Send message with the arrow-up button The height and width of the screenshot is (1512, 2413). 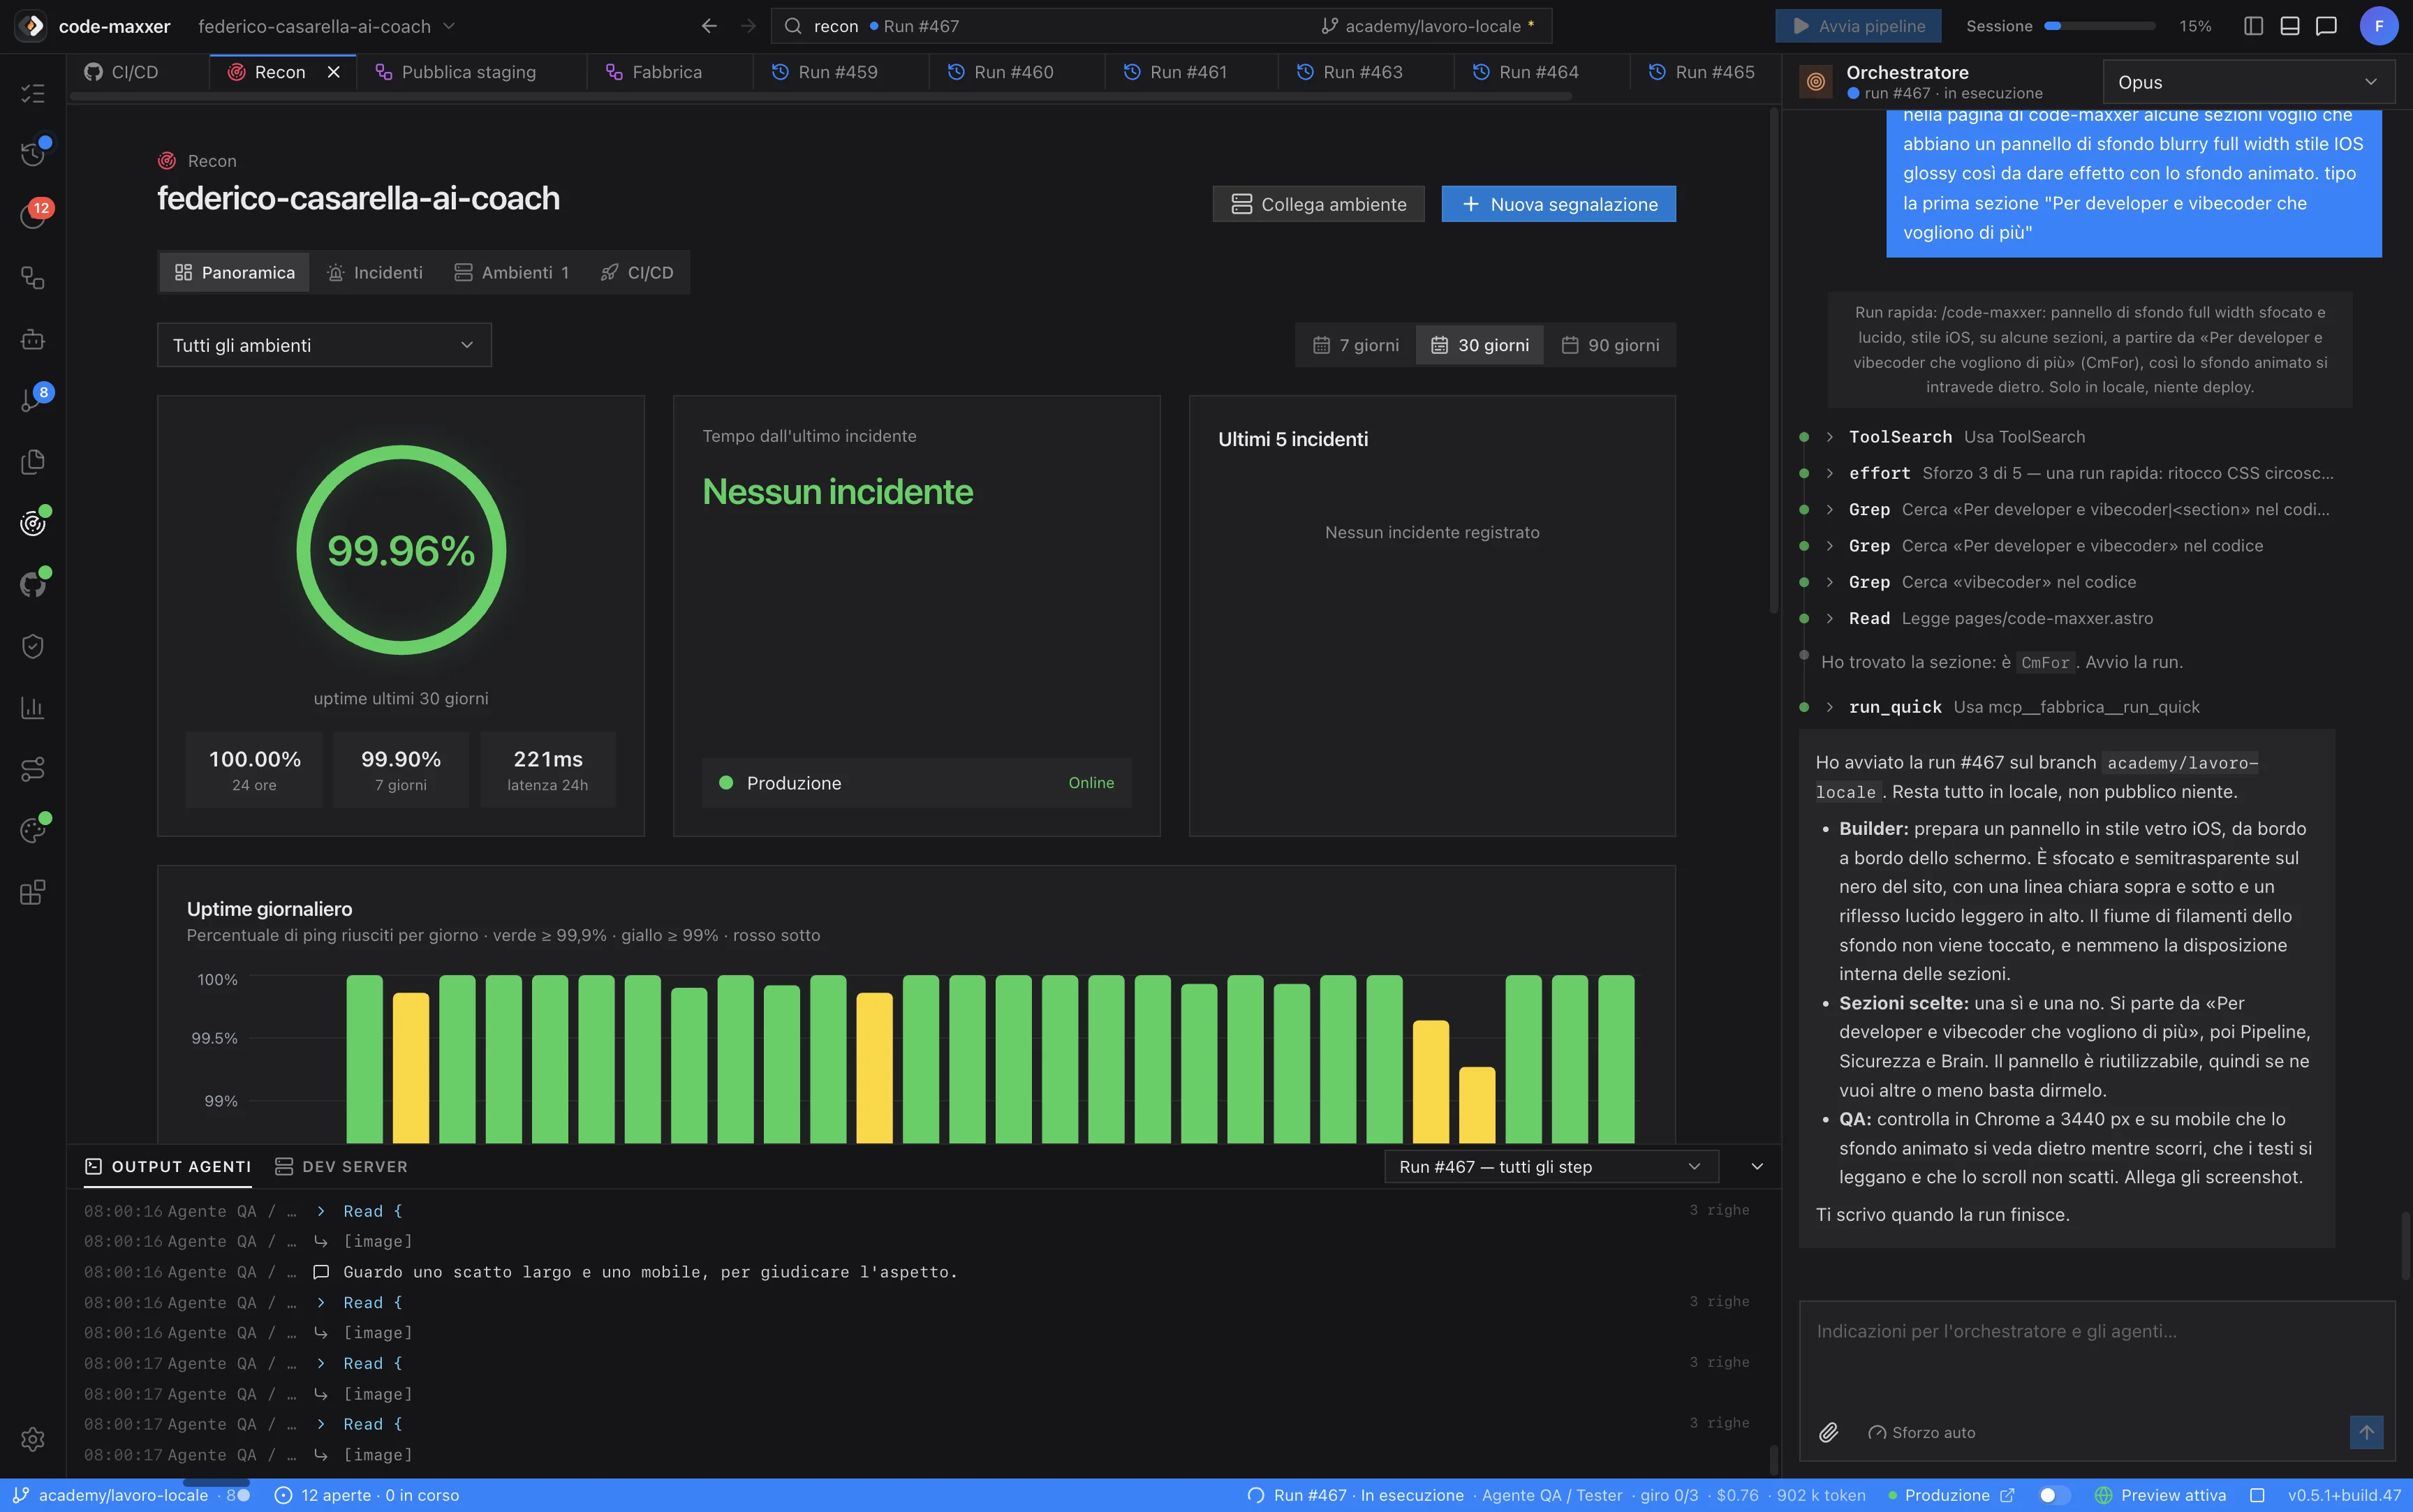pos(2366,1432)
